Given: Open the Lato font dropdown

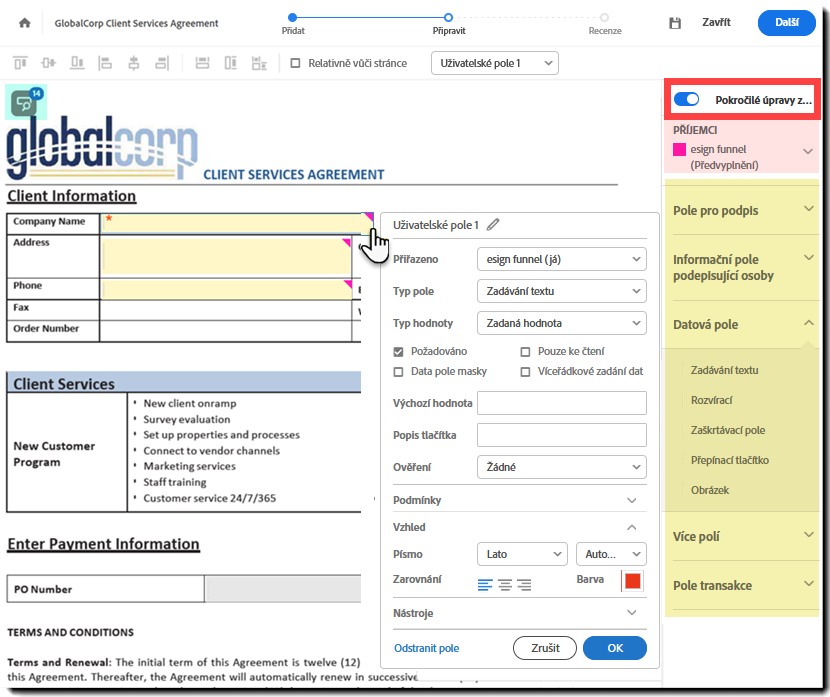Looking at the screenshot, I should point(522,554).
